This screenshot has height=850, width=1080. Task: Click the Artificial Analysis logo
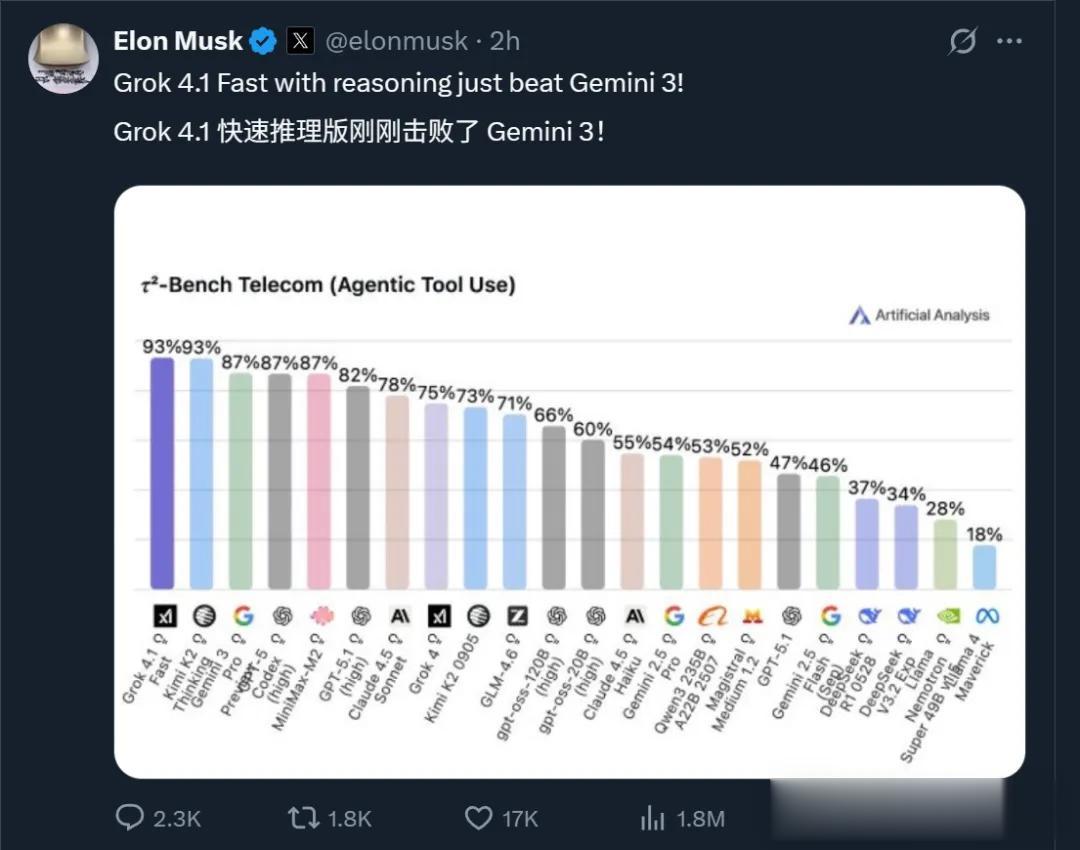tap(919, 315)
